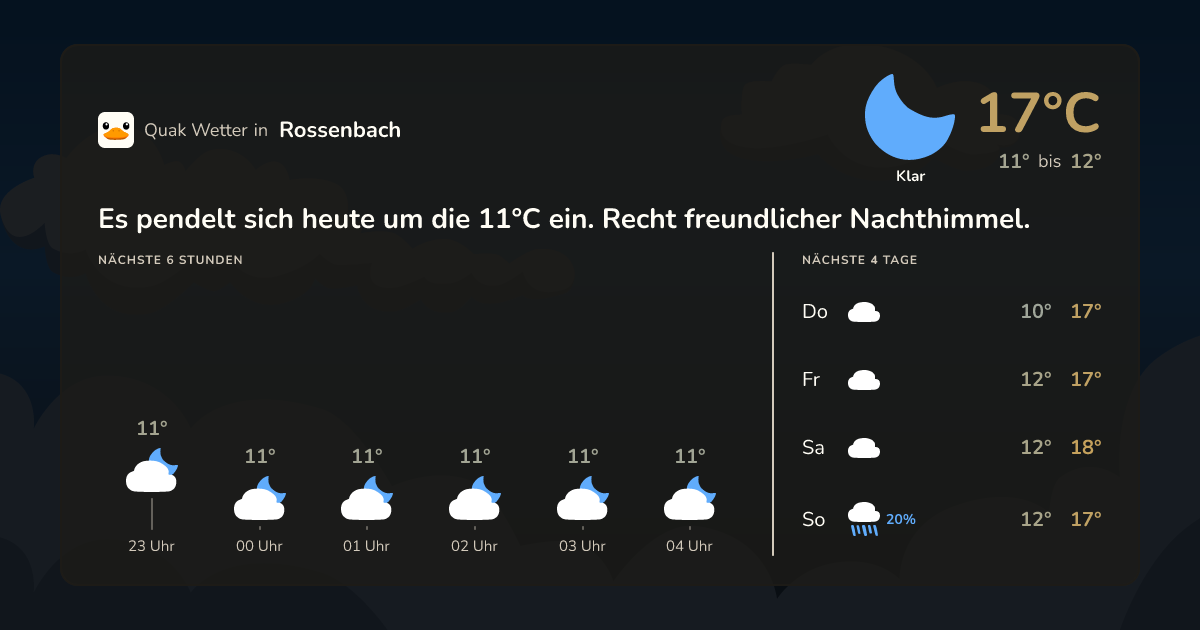The height and width of the screenshot is (630, 1200).
Task: Click the '04 Uhr' time label
Action: pos(690,546)
